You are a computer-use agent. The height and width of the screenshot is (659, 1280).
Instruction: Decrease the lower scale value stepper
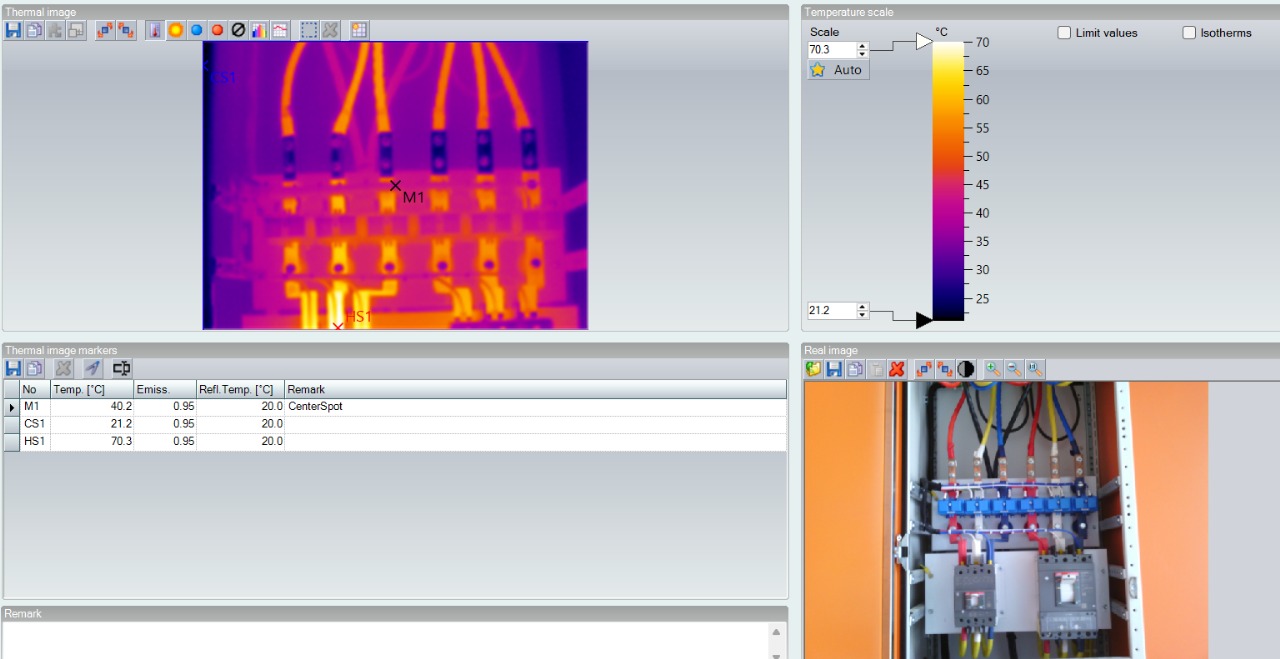pos(861,314)
